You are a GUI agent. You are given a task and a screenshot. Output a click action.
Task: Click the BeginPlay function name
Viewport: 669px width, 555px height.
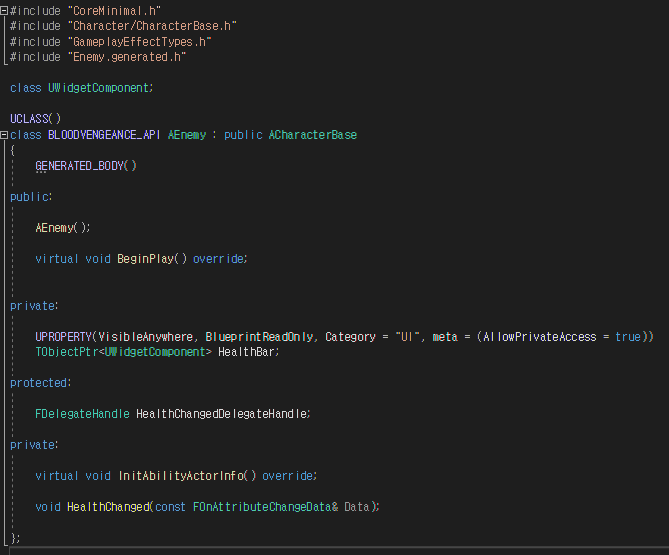pyautogui.click(x=145, y=259)
